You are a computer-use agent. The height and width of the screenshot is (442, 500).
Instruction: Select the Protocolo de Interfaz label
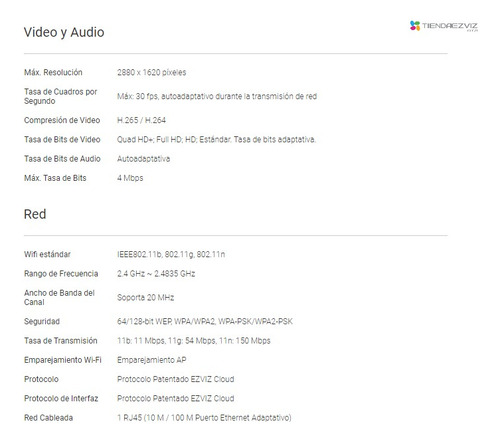pyautogui.click(x=61, y=399)
